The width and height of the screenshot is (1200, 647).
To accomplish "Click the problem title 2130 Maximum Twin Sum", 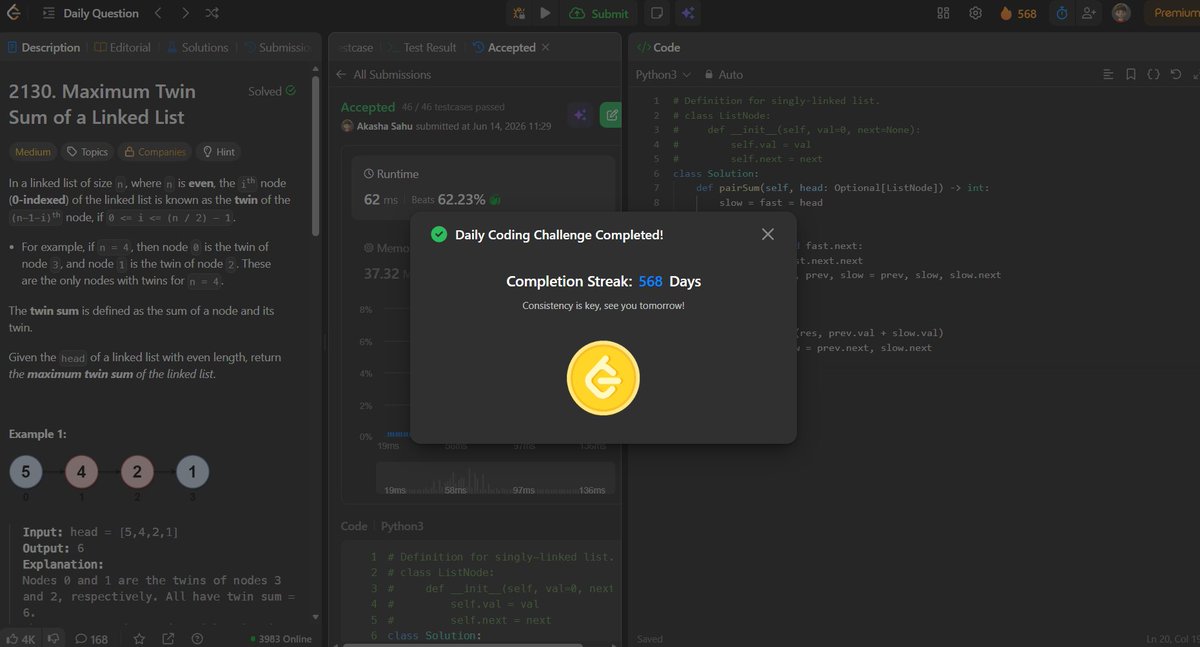I will [x=102, y=104].
